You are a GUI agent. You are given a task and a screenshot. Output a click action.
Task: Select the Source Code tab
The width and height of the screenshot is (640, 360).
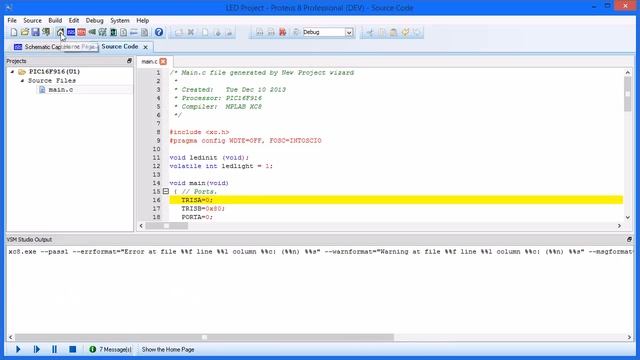[x=120, y=47]
